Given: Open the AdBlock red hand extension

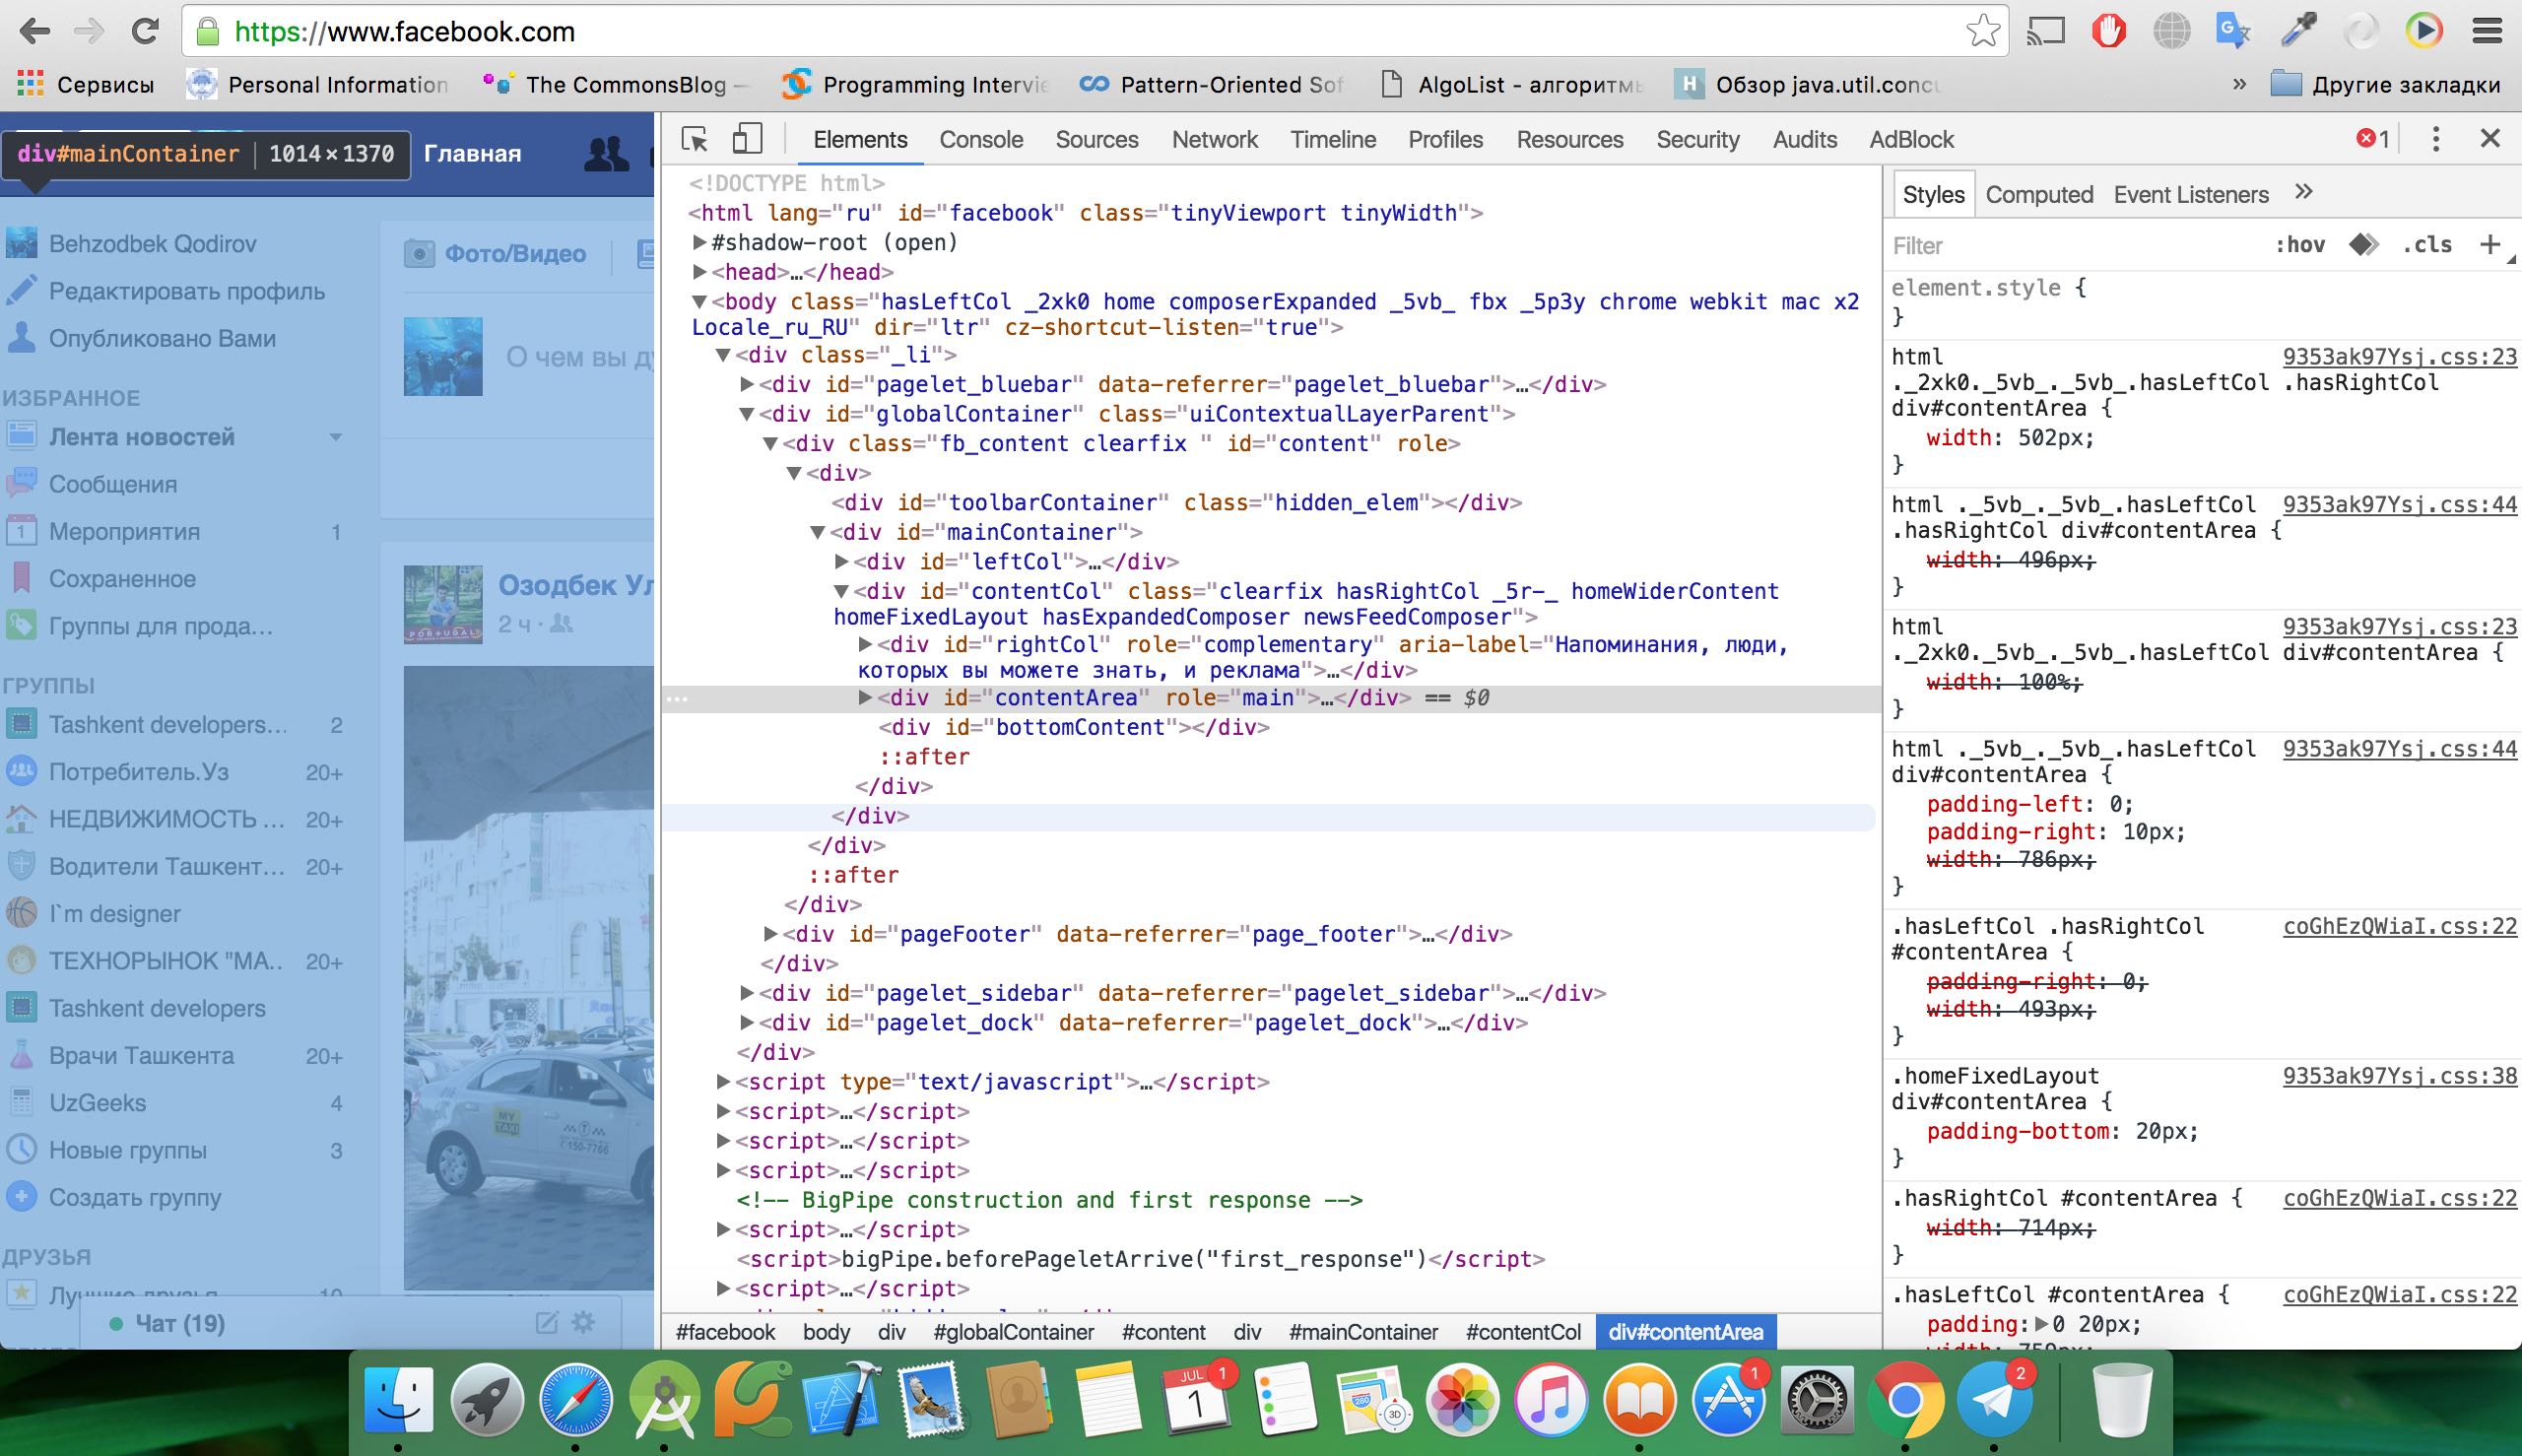Looking at the screenshot, I should (x=2108, y=32).
